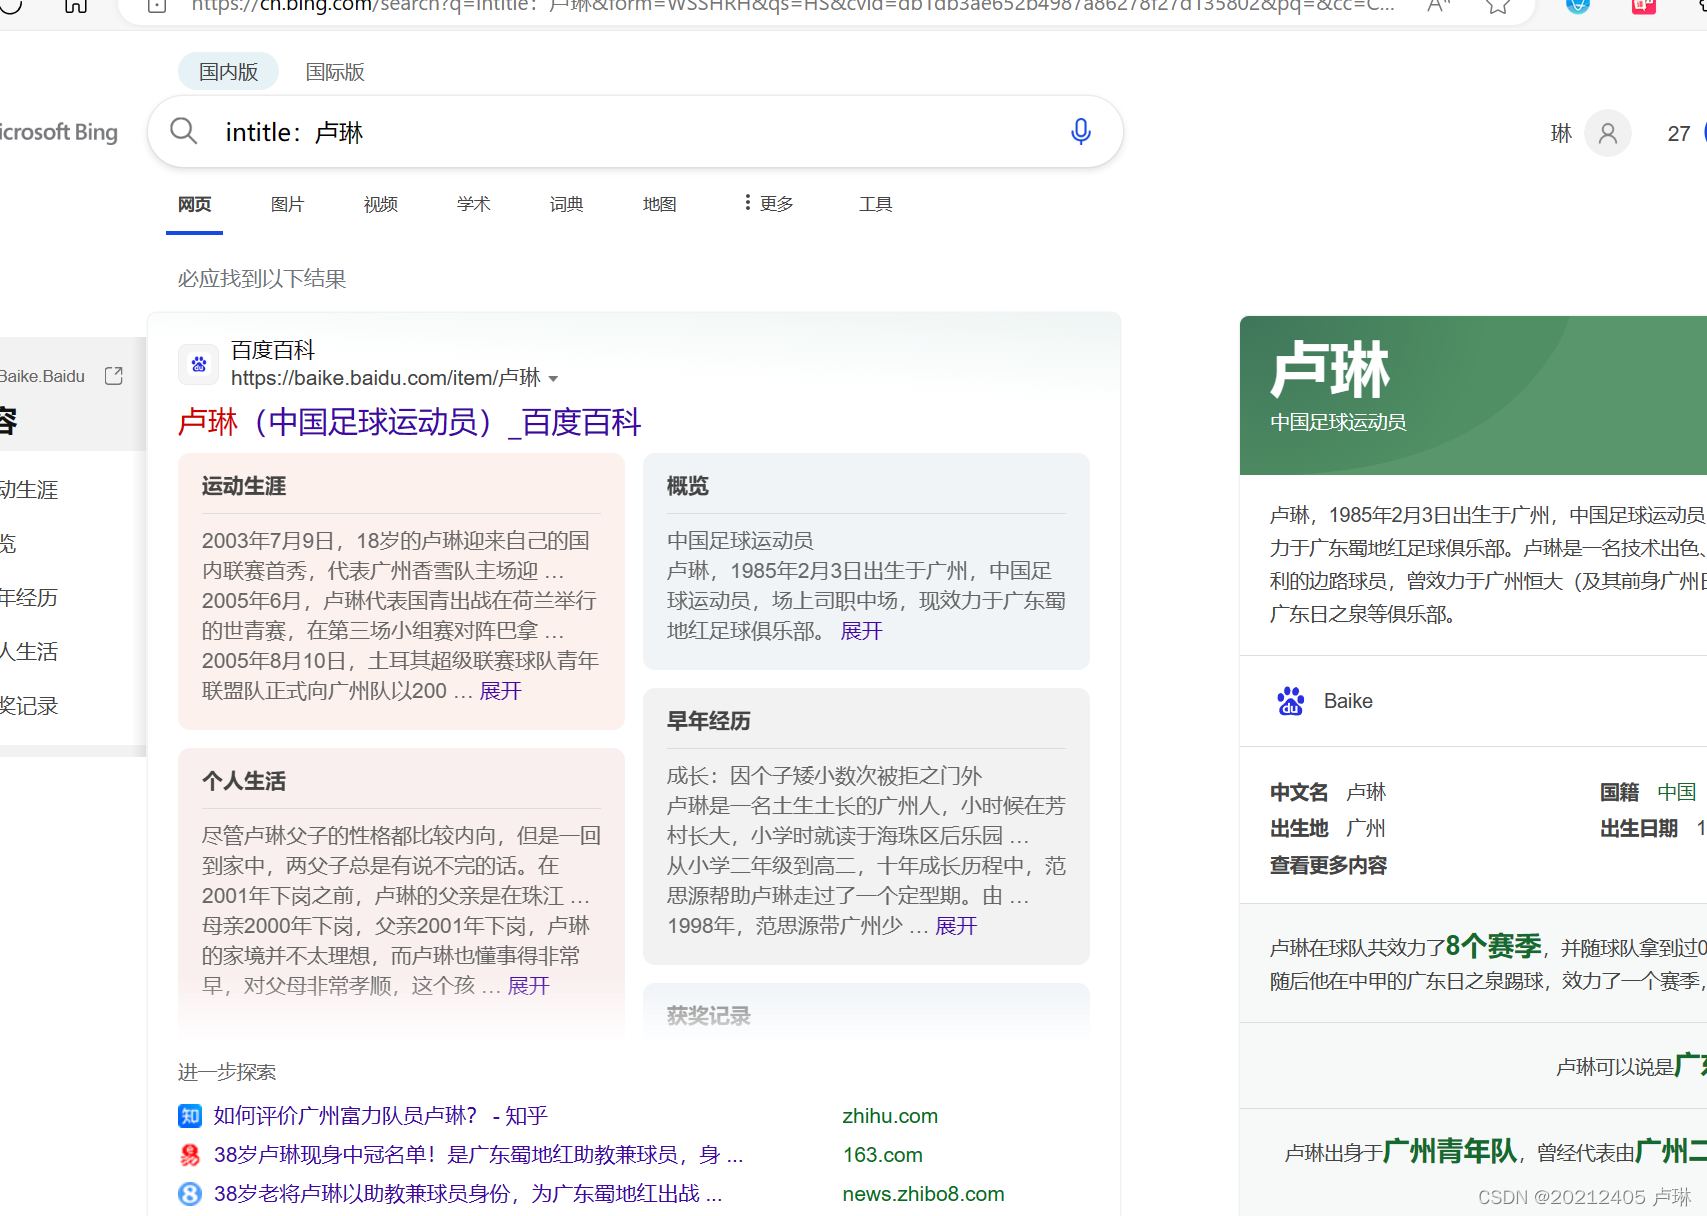This screenshot has width=1707, height=1216.
Task: Open 38岁老将卢琳以助教兼球员身份 link
Action: (x=467, y=1194)
